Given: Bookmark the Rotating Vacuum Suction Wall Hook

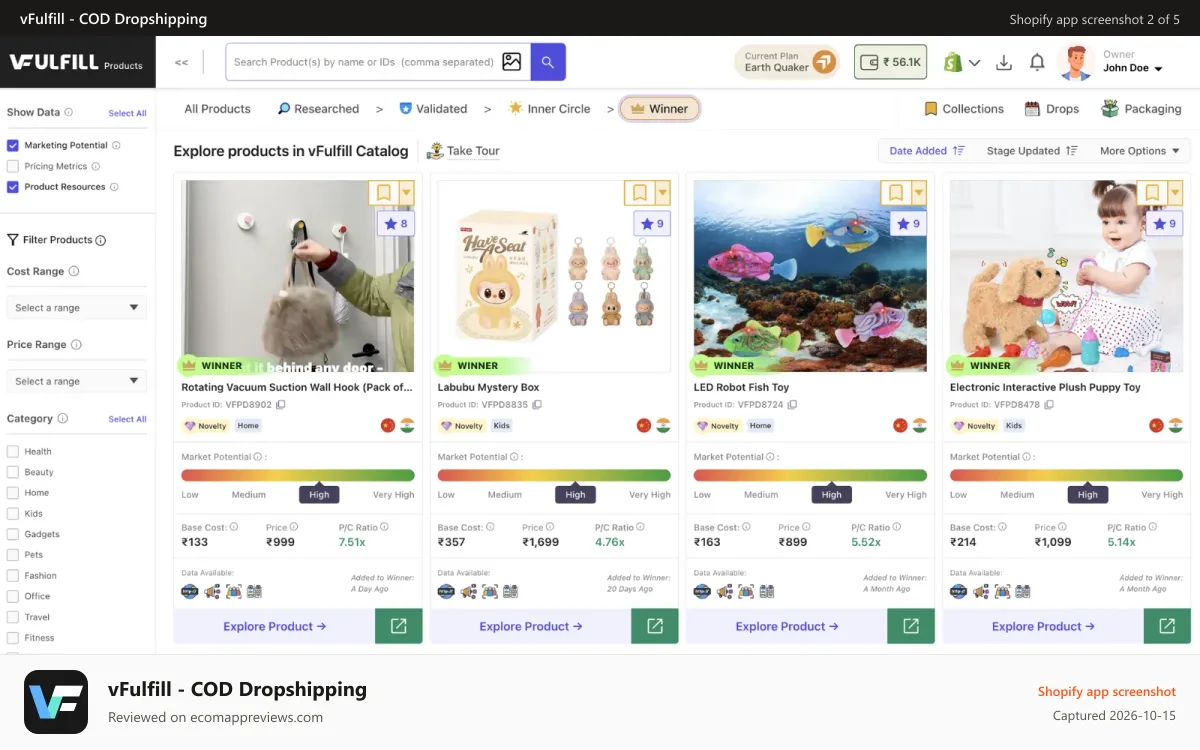Looking at the screenshot, I should pos(382,192).
